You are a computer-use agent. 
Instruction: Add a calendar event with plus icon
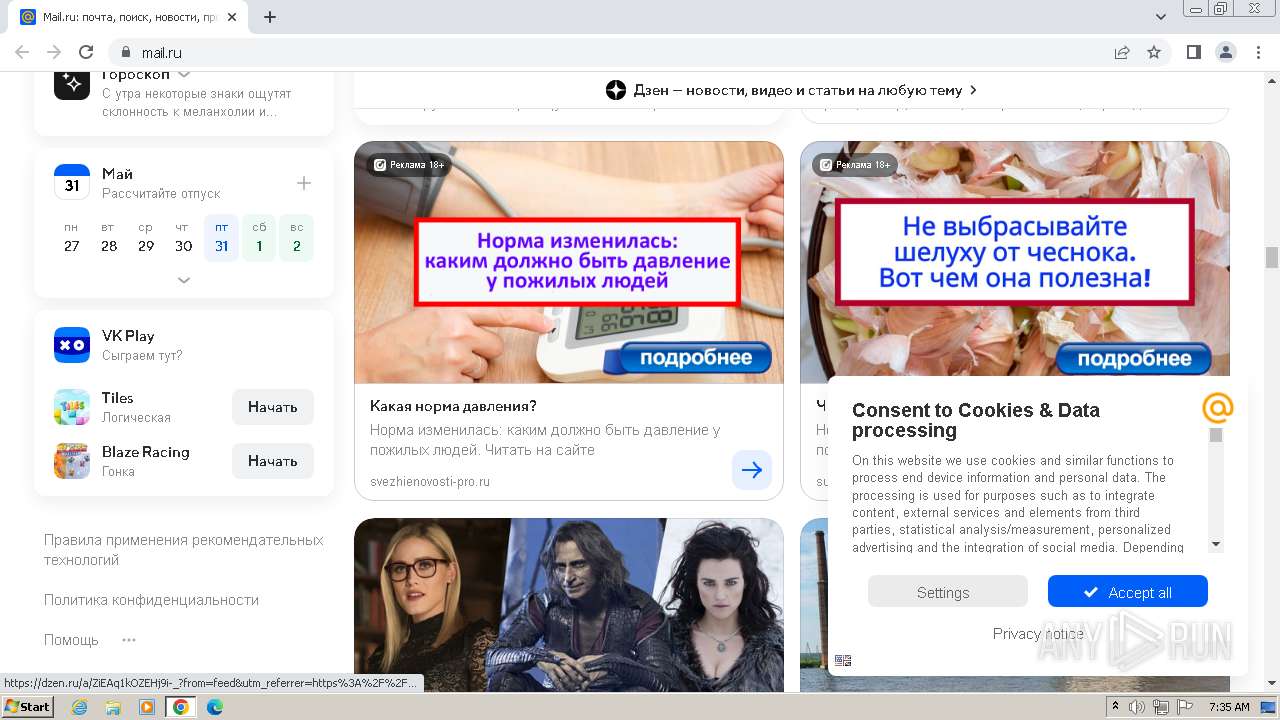(304, 183)
